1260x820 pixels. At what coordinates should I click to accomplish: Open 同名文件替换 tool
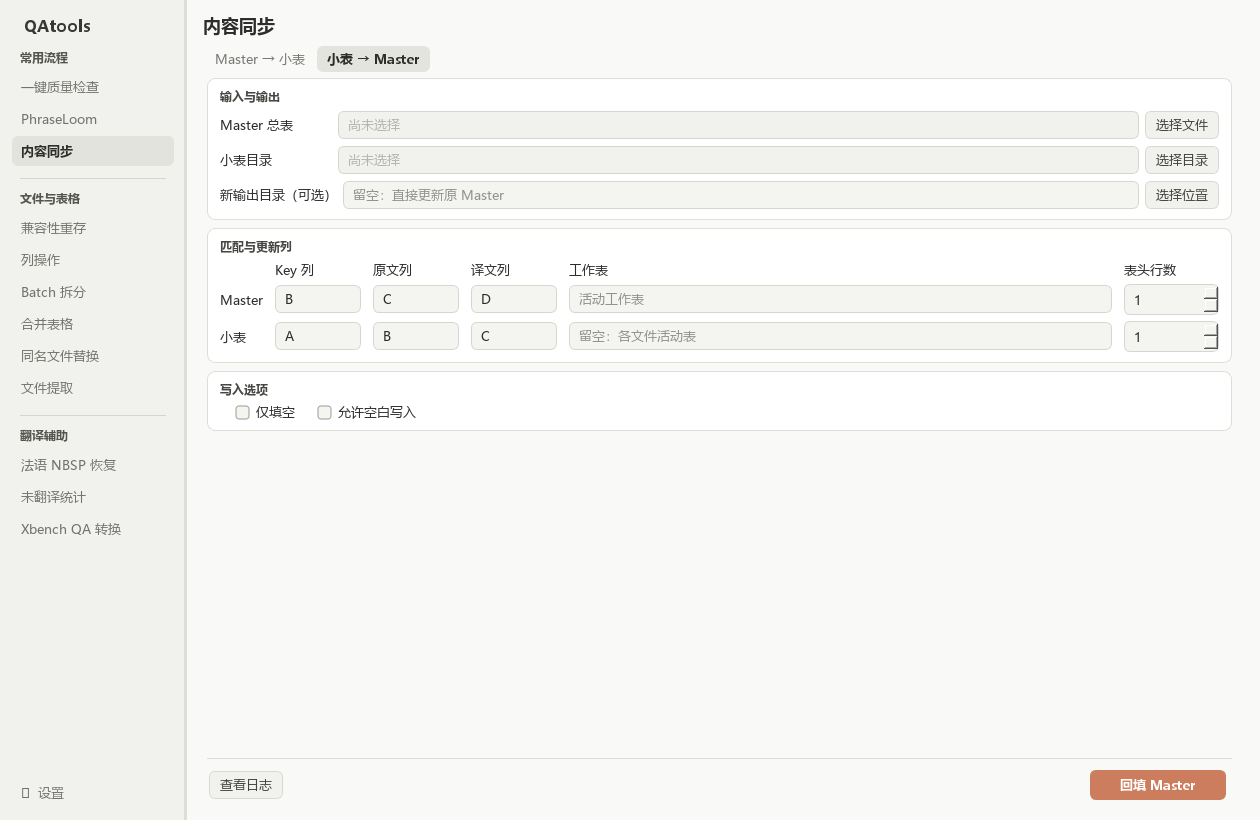click(x=93, y=356)
